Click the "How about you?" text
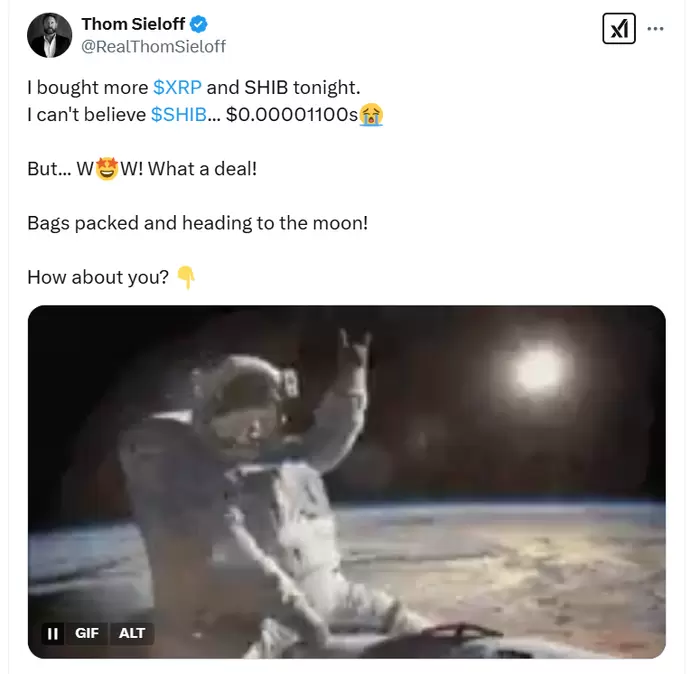This screenshot has height=674, width=700. tap(98, 277)
